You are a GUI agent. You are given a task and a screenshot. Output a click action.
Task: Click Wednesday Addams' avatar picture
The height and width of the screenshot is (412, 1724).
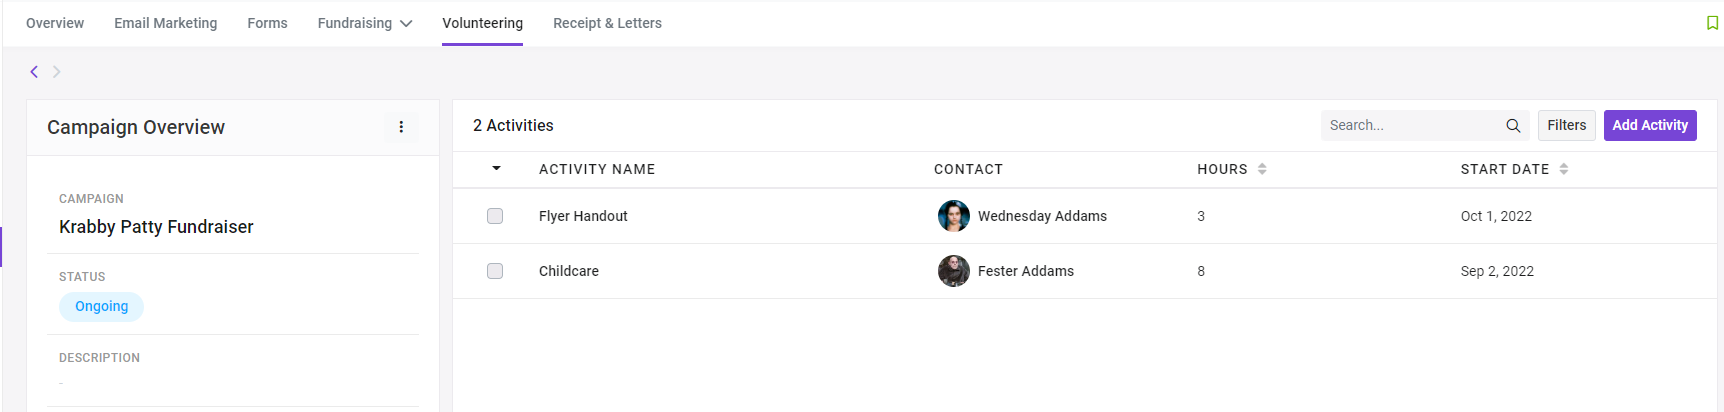[954, 216]
